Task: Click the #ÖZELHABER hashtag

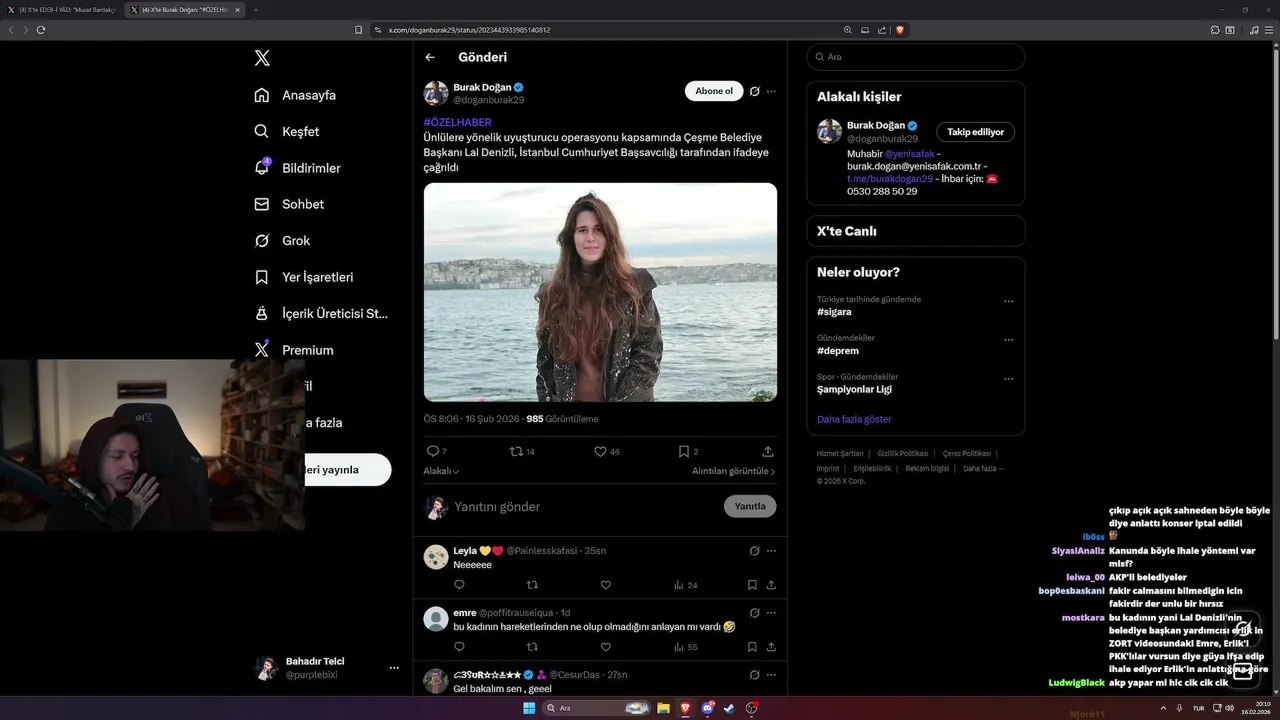Action: 457,122
